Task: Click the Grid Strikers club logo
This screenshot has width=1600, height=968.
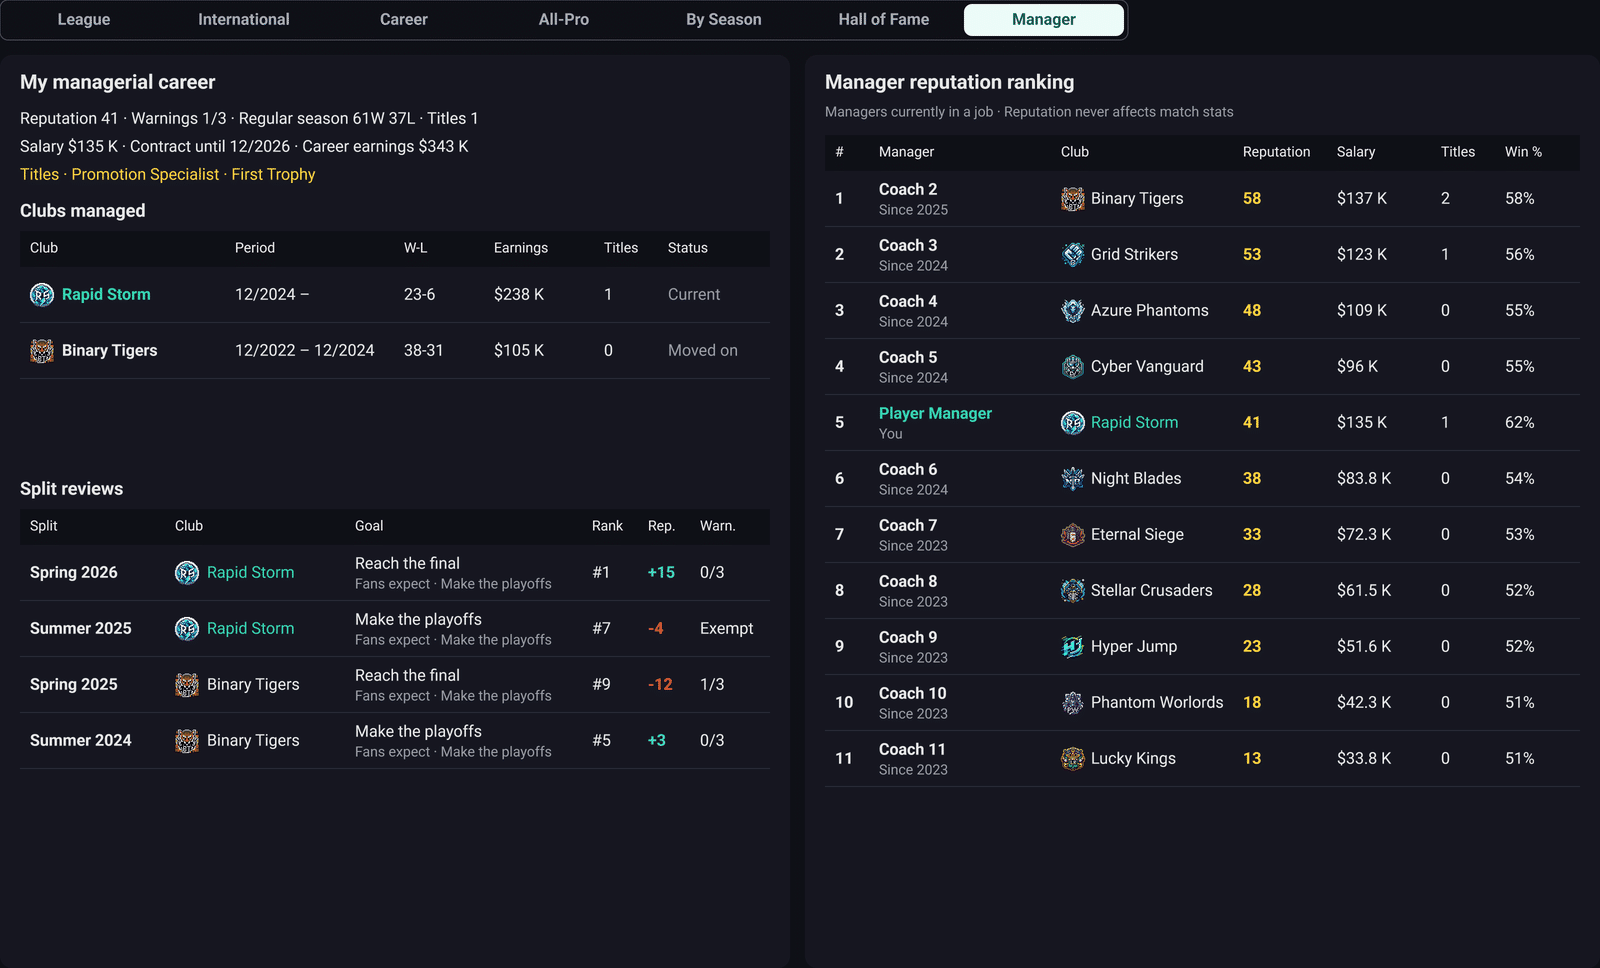Action: coord(1073,254)
